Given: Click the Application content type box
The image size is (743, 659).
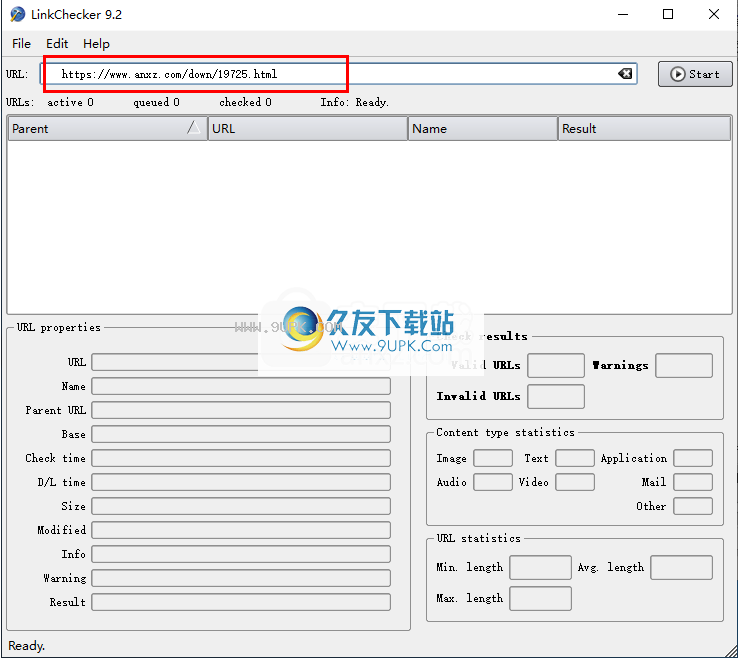Looking at the screenshot, I should 693,458.
